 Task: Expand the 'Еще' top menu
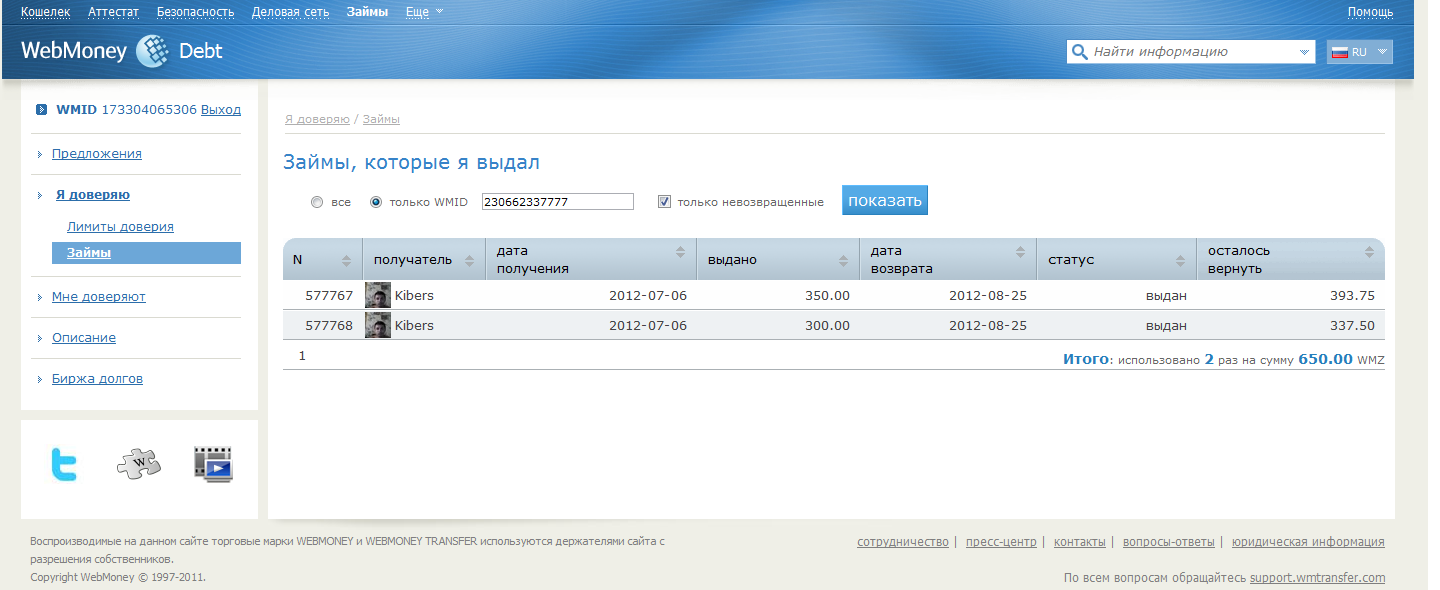pyautogui.click(x=424, y=12)
